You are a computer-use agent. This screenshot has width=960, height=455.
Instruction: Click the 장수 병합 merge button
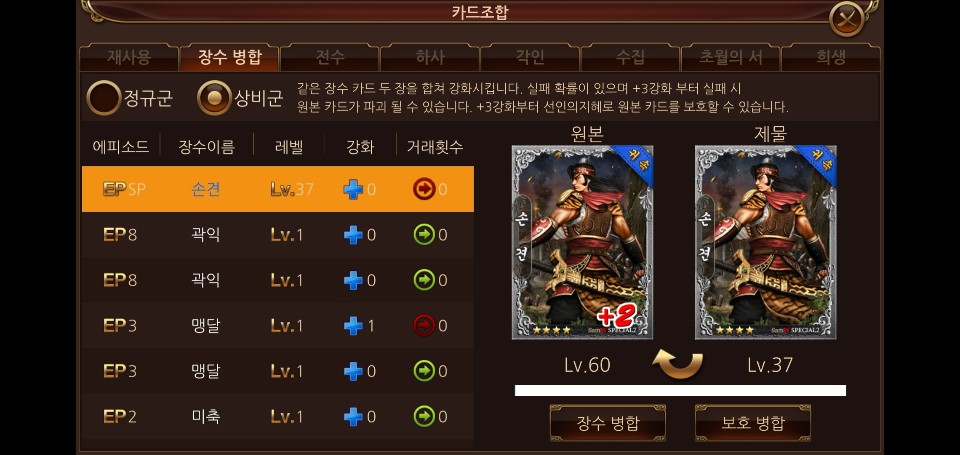[x=607, y=423]
